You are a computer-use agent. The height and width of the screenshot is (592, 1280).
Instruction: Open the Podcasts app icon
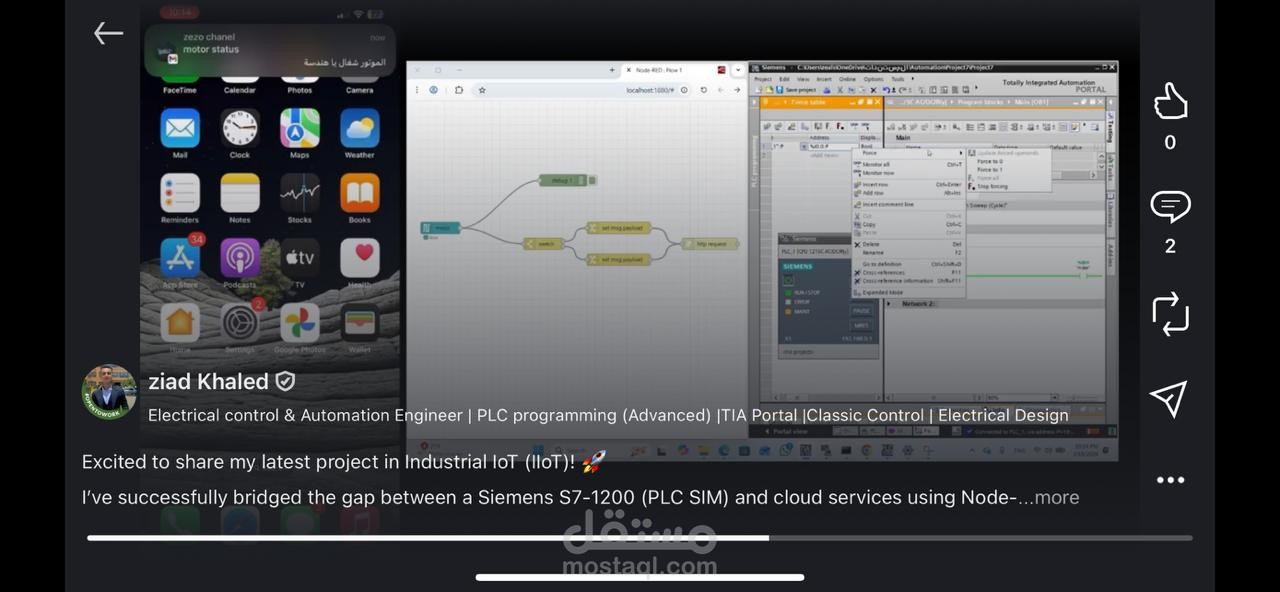(240, 258)
